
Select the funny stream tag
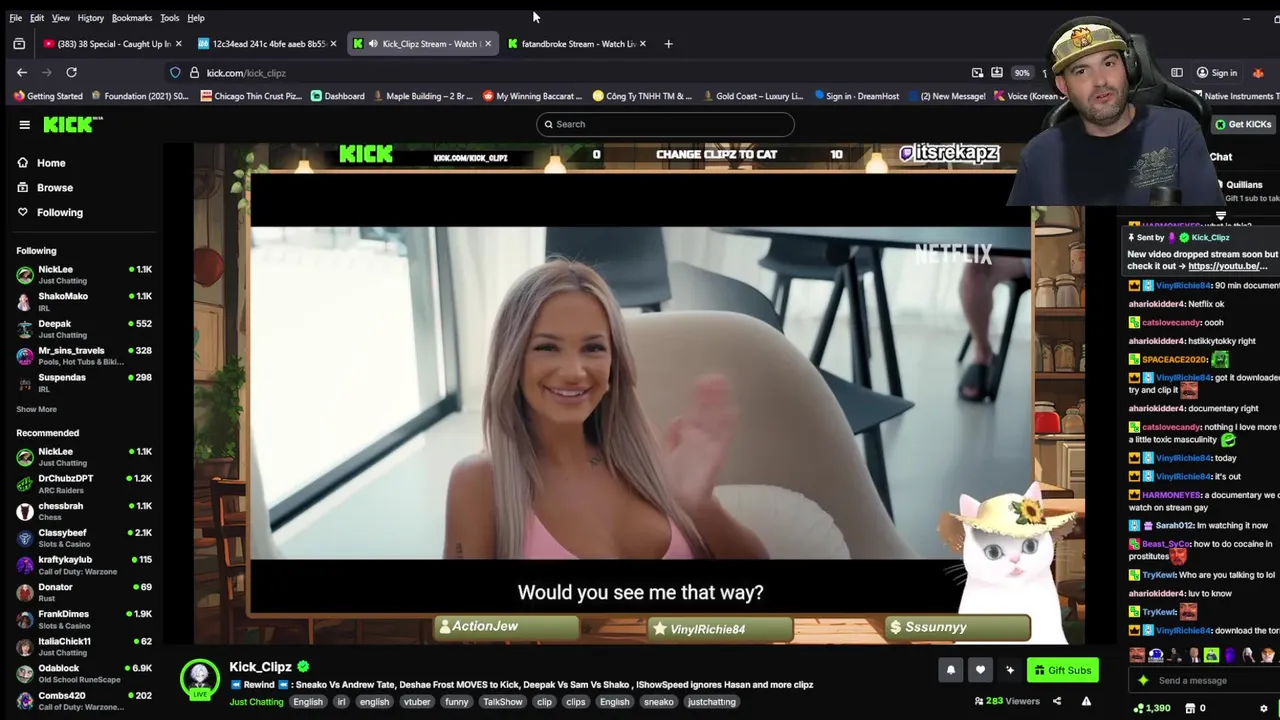(x=457, y=702)
